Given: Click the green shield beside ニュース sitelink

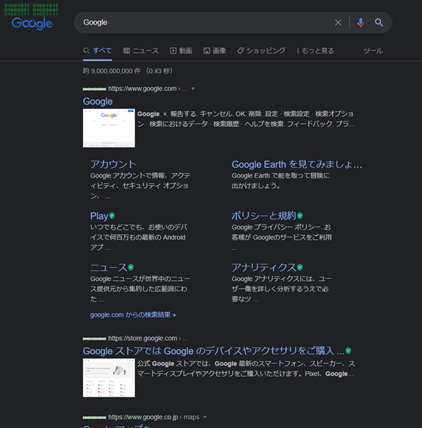Looking at the screenshot, I should 131,267.
